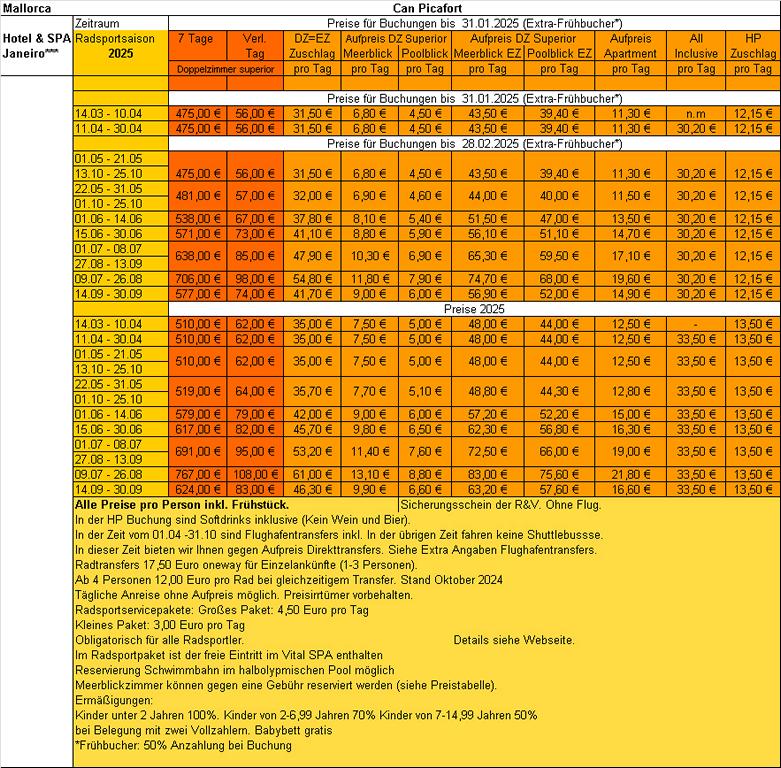Select the extra-day price "95,00 €"
Image resolution: width=781 pixels, height=768 pixels.
tap(255, 452)
